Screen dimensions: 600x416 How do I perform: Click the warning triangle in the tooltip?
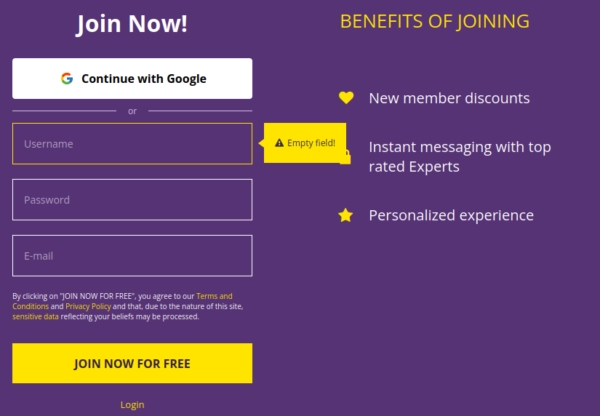[279, 143]
